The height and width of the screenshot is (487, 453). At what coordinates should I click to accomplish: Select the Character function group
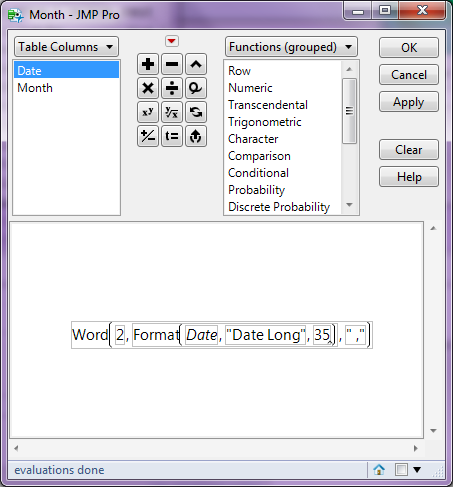[253, 139]
